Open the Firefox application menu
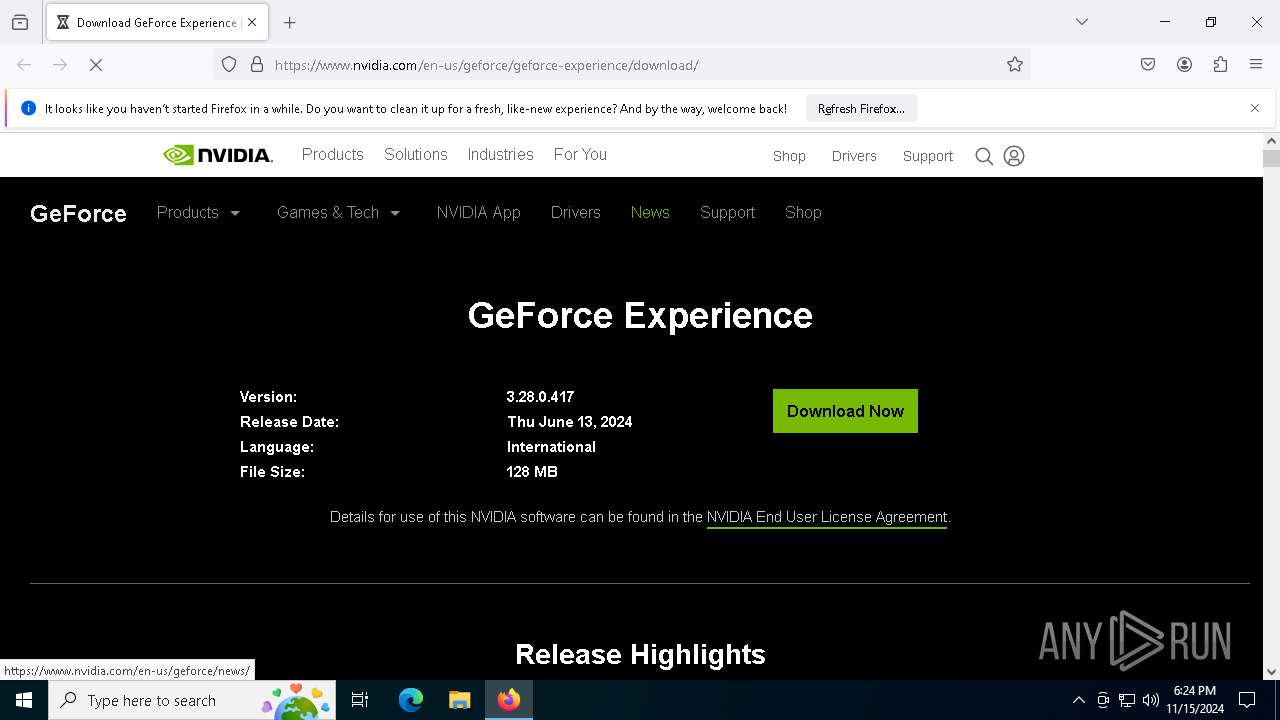Screen dimensions: 1280x720 [x=1256, y=65]
